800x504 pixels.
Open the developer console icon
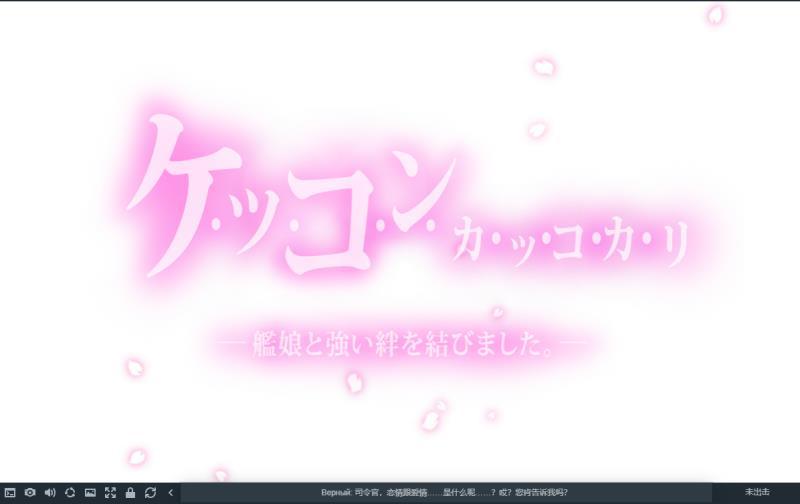click(x=10, y=493)
